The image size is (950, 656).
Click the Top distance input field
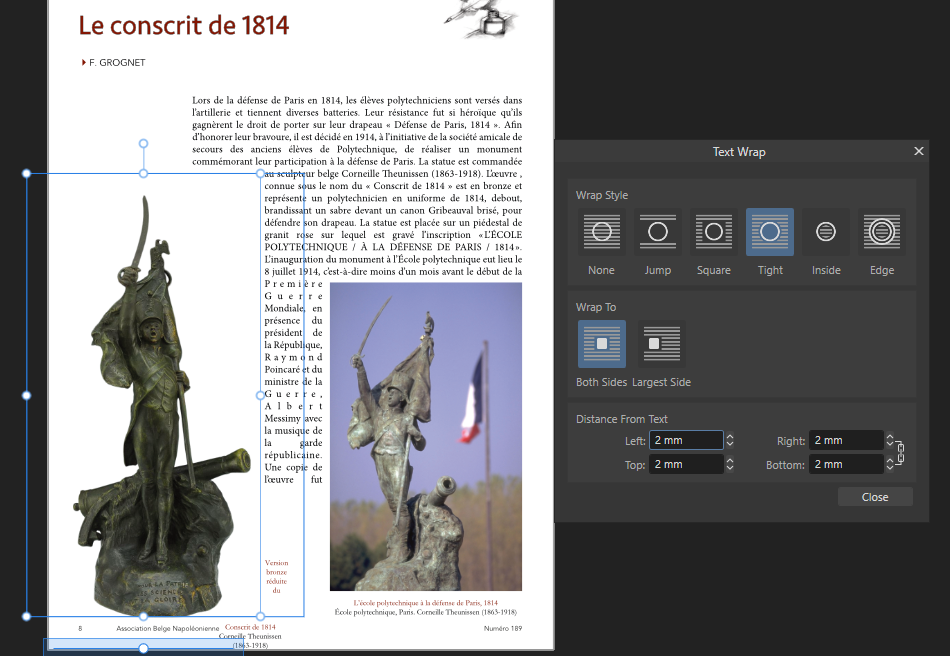pyautogui.click(x=686, y=465)
